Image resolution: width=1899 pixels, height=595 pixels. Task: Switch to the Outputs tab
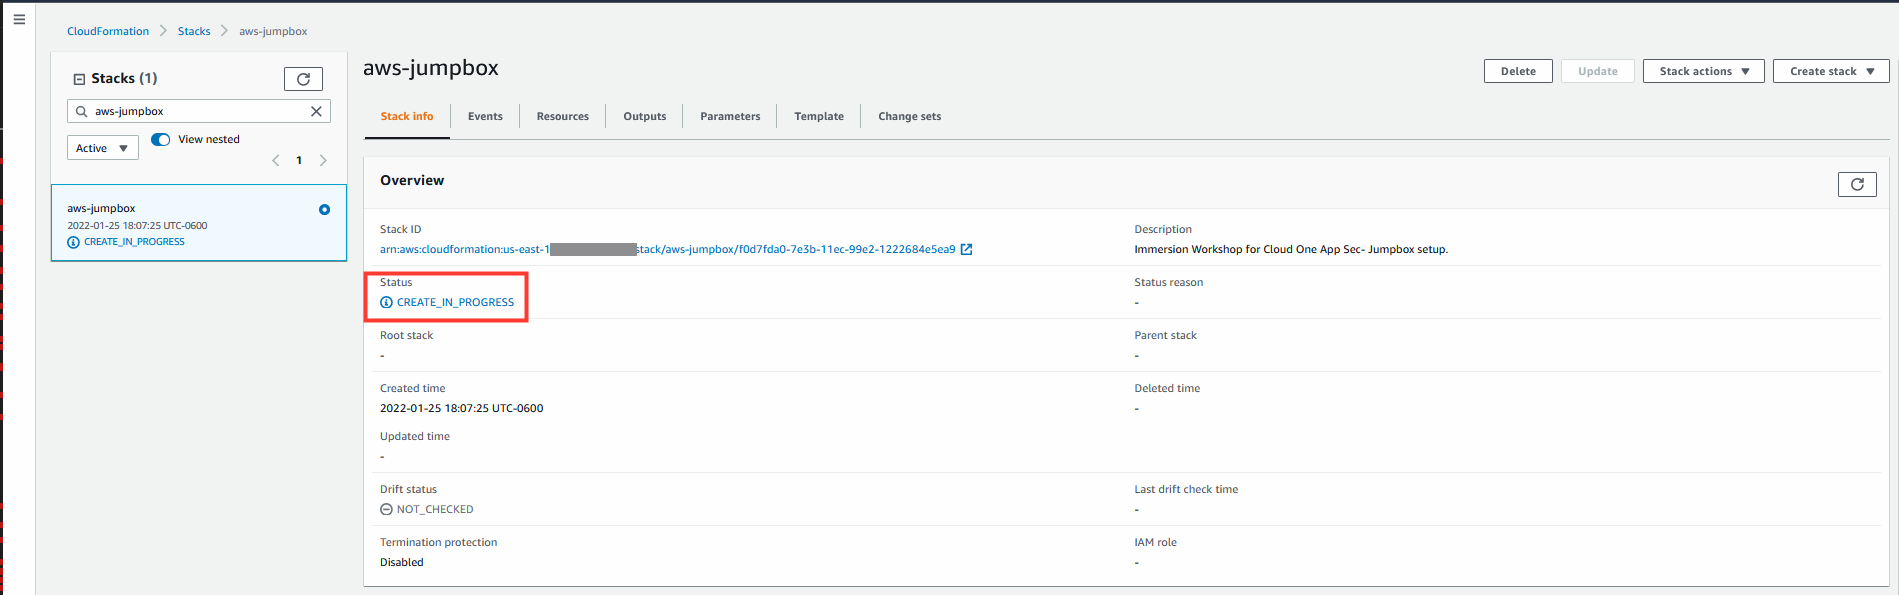click(645, 116)
